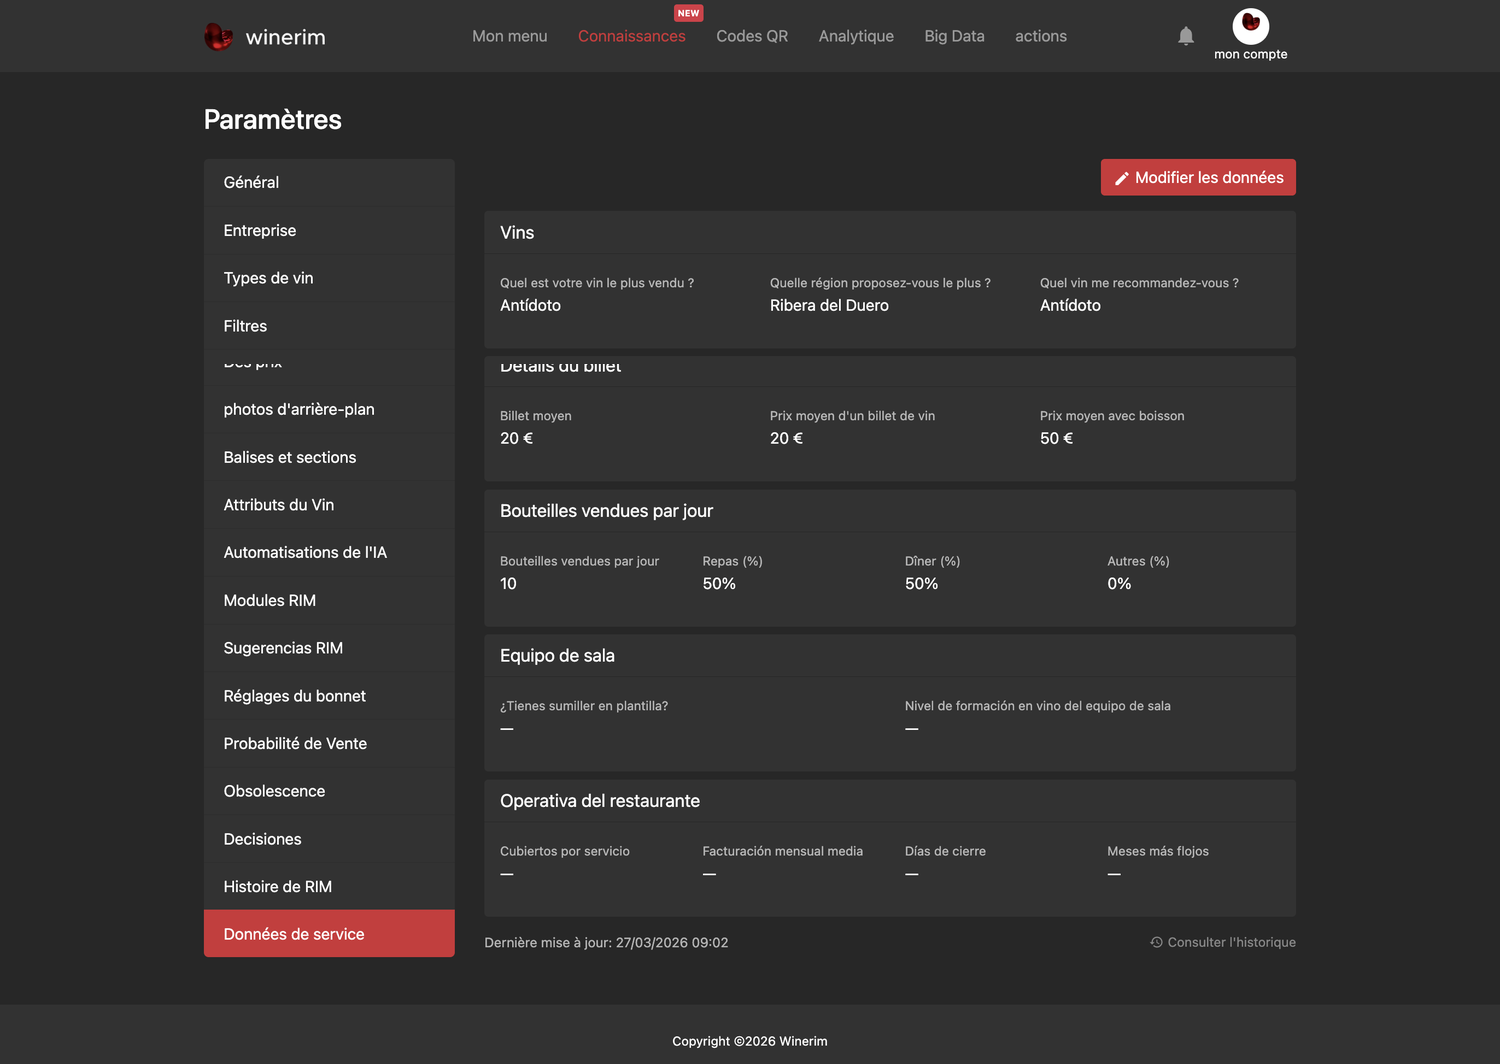Click the pencil icon on Modifier les données
1500x1064 pixels.
(x=1122, y=178)
